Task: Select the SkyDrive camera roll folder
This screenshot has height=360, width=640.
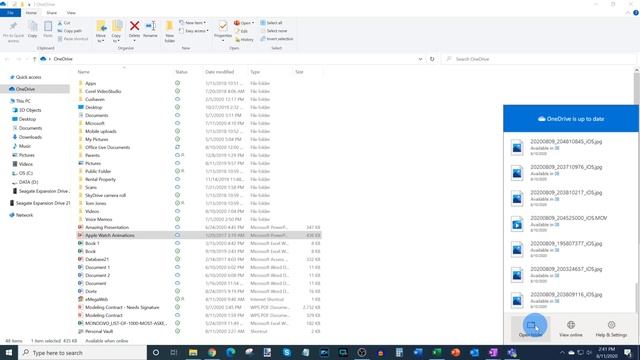Action: click(x=105, y=196)
